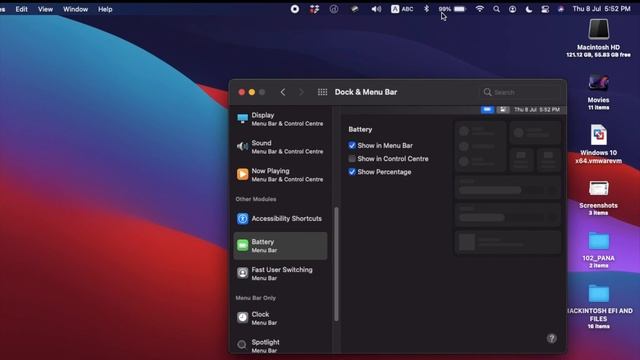Select the Sound speaker icon in sidebar
Screen dimensions: 640x360
(x=242, y=147)
